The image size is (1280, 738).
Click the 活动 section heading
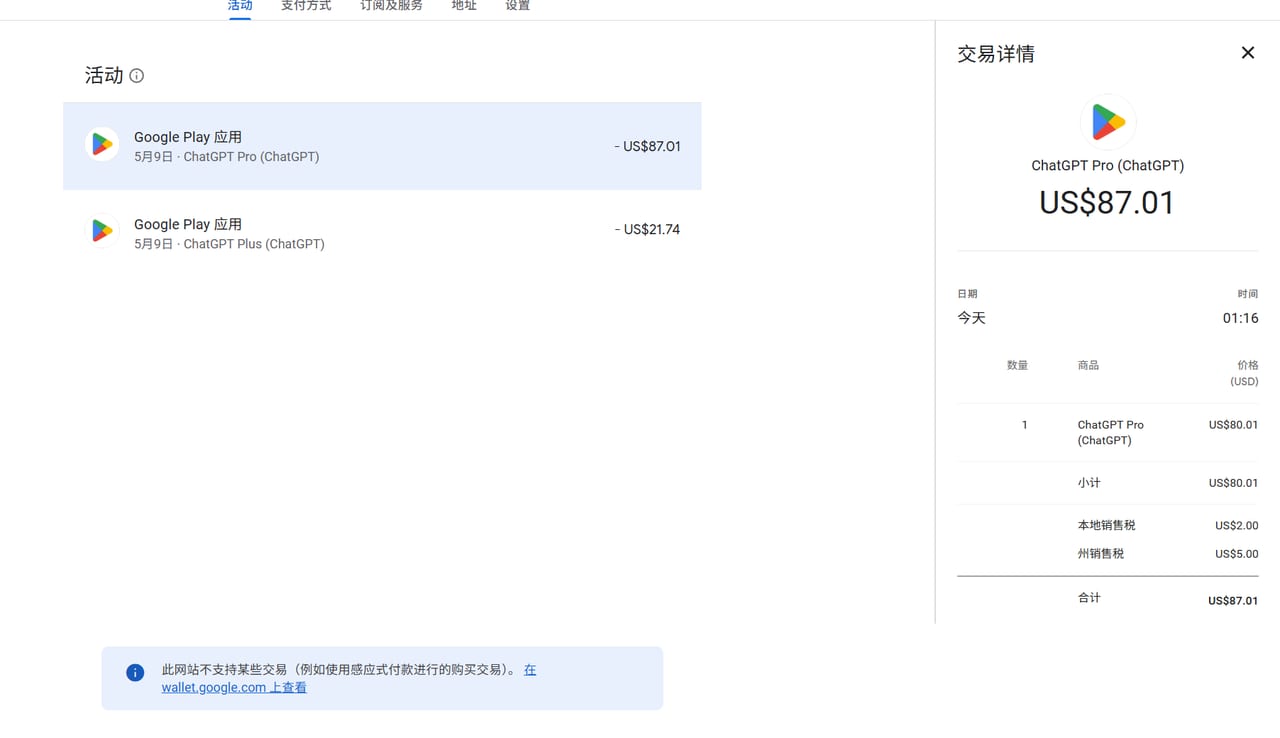(104, 76)
